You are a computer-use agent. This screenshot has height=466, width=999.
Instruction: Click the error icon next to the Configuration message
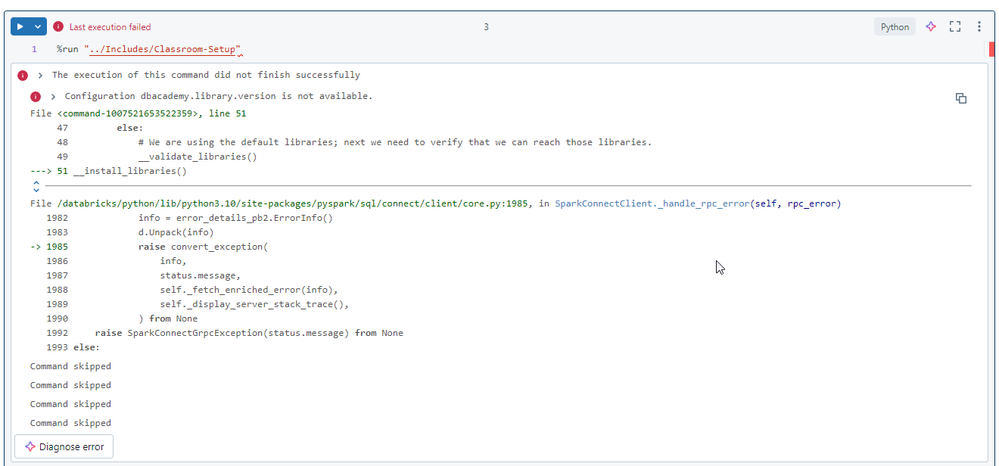[36, 96]
